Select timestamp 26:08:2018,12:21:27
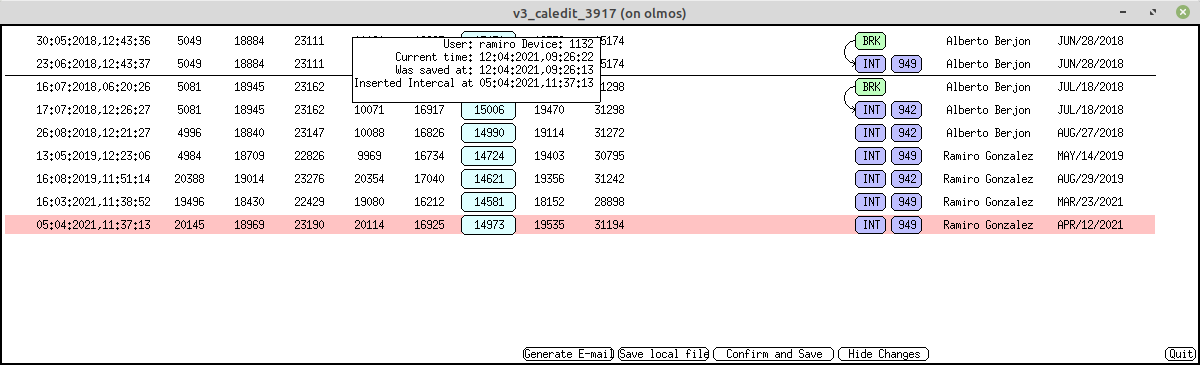Image resolution: width=1200 pixels, height=365 pixels. [93, 133]
